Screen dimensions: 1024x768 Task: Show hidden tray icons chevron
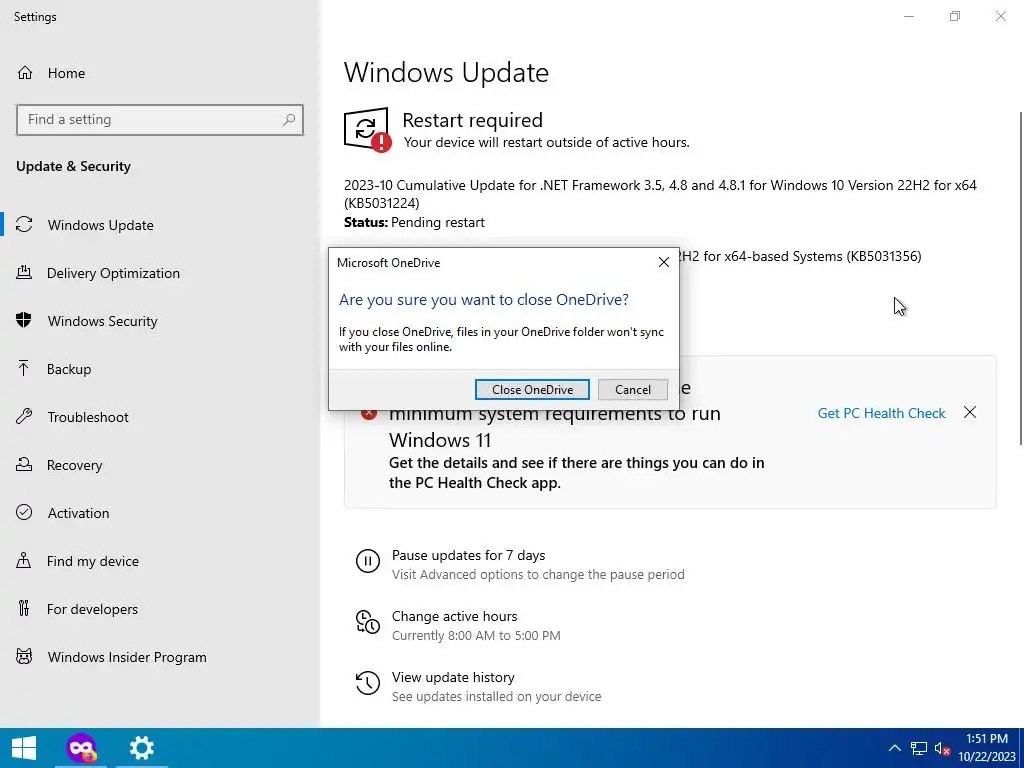tap(895, 748)
